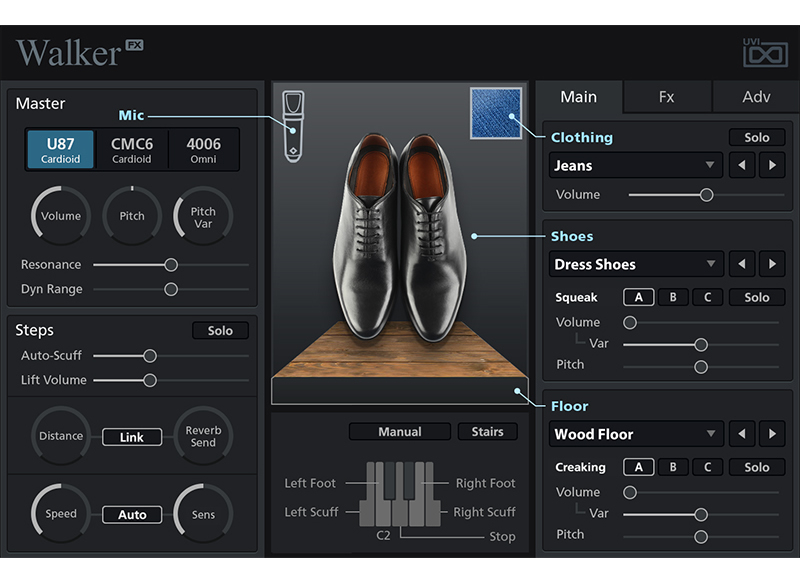Open the Dress Shoes dropdown
Screen dimensions: 800x588
[x=636, y=264]
